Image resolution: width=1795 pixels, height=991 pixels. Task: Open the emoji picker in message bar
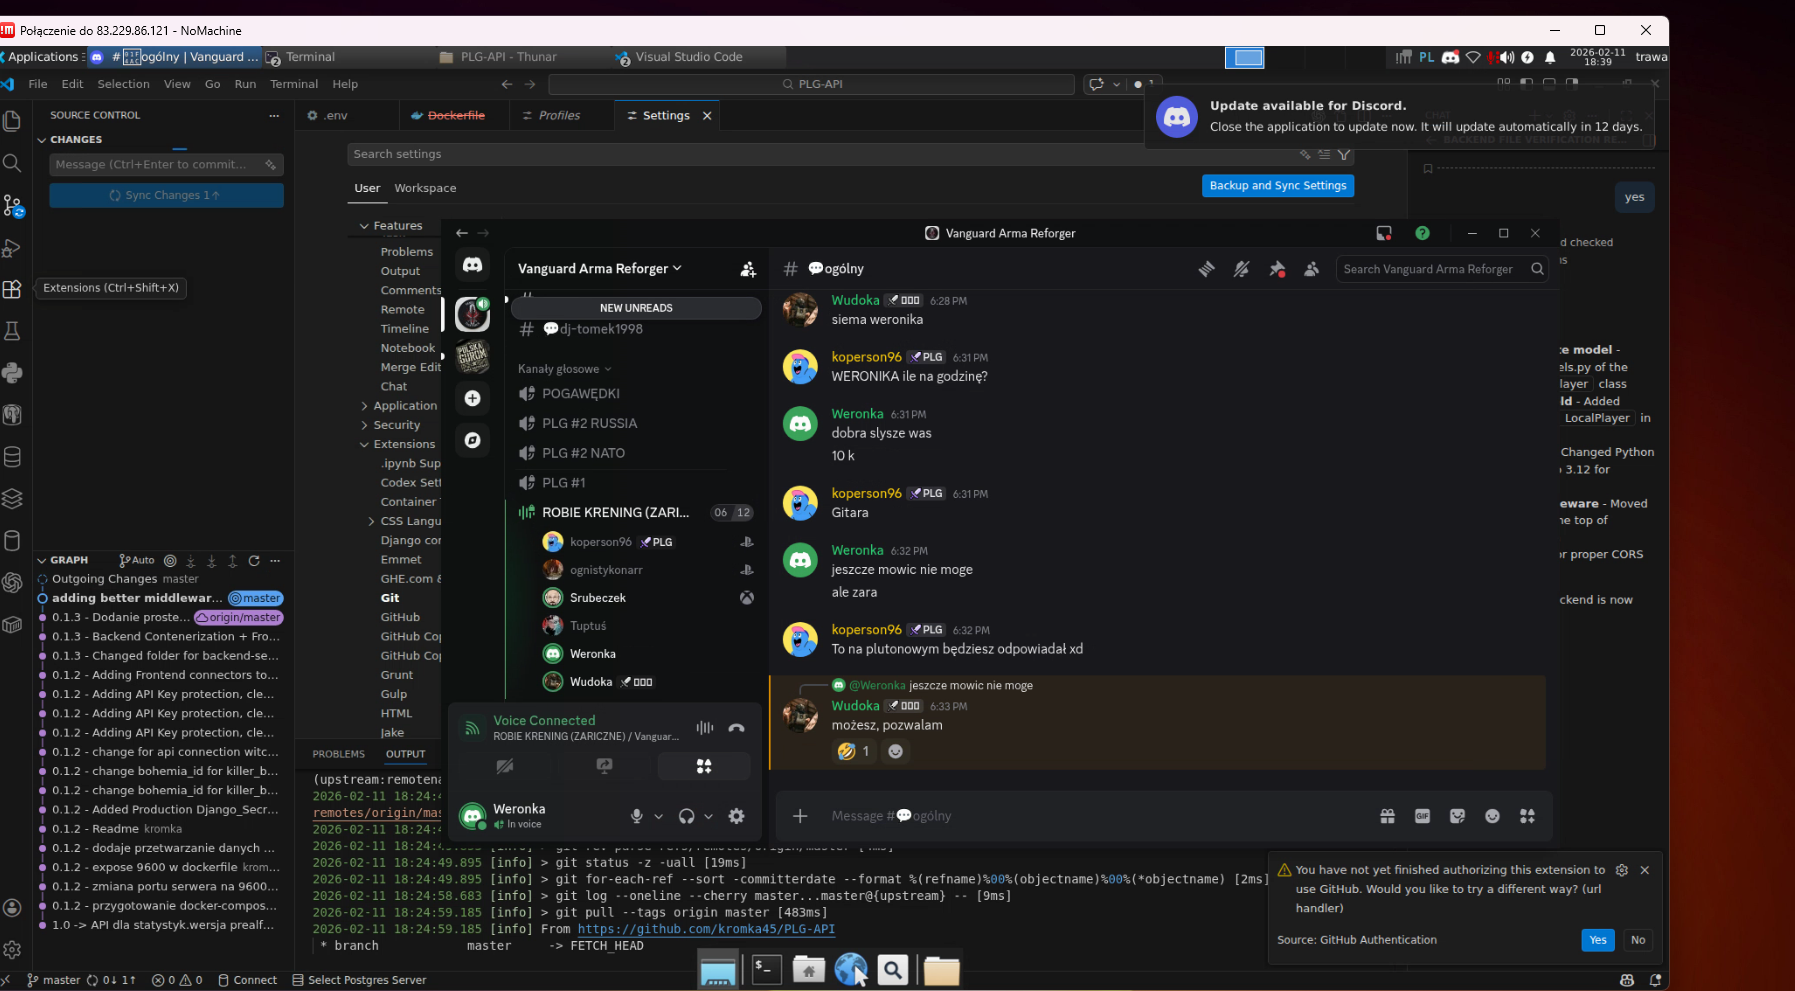pos(1492,816)
